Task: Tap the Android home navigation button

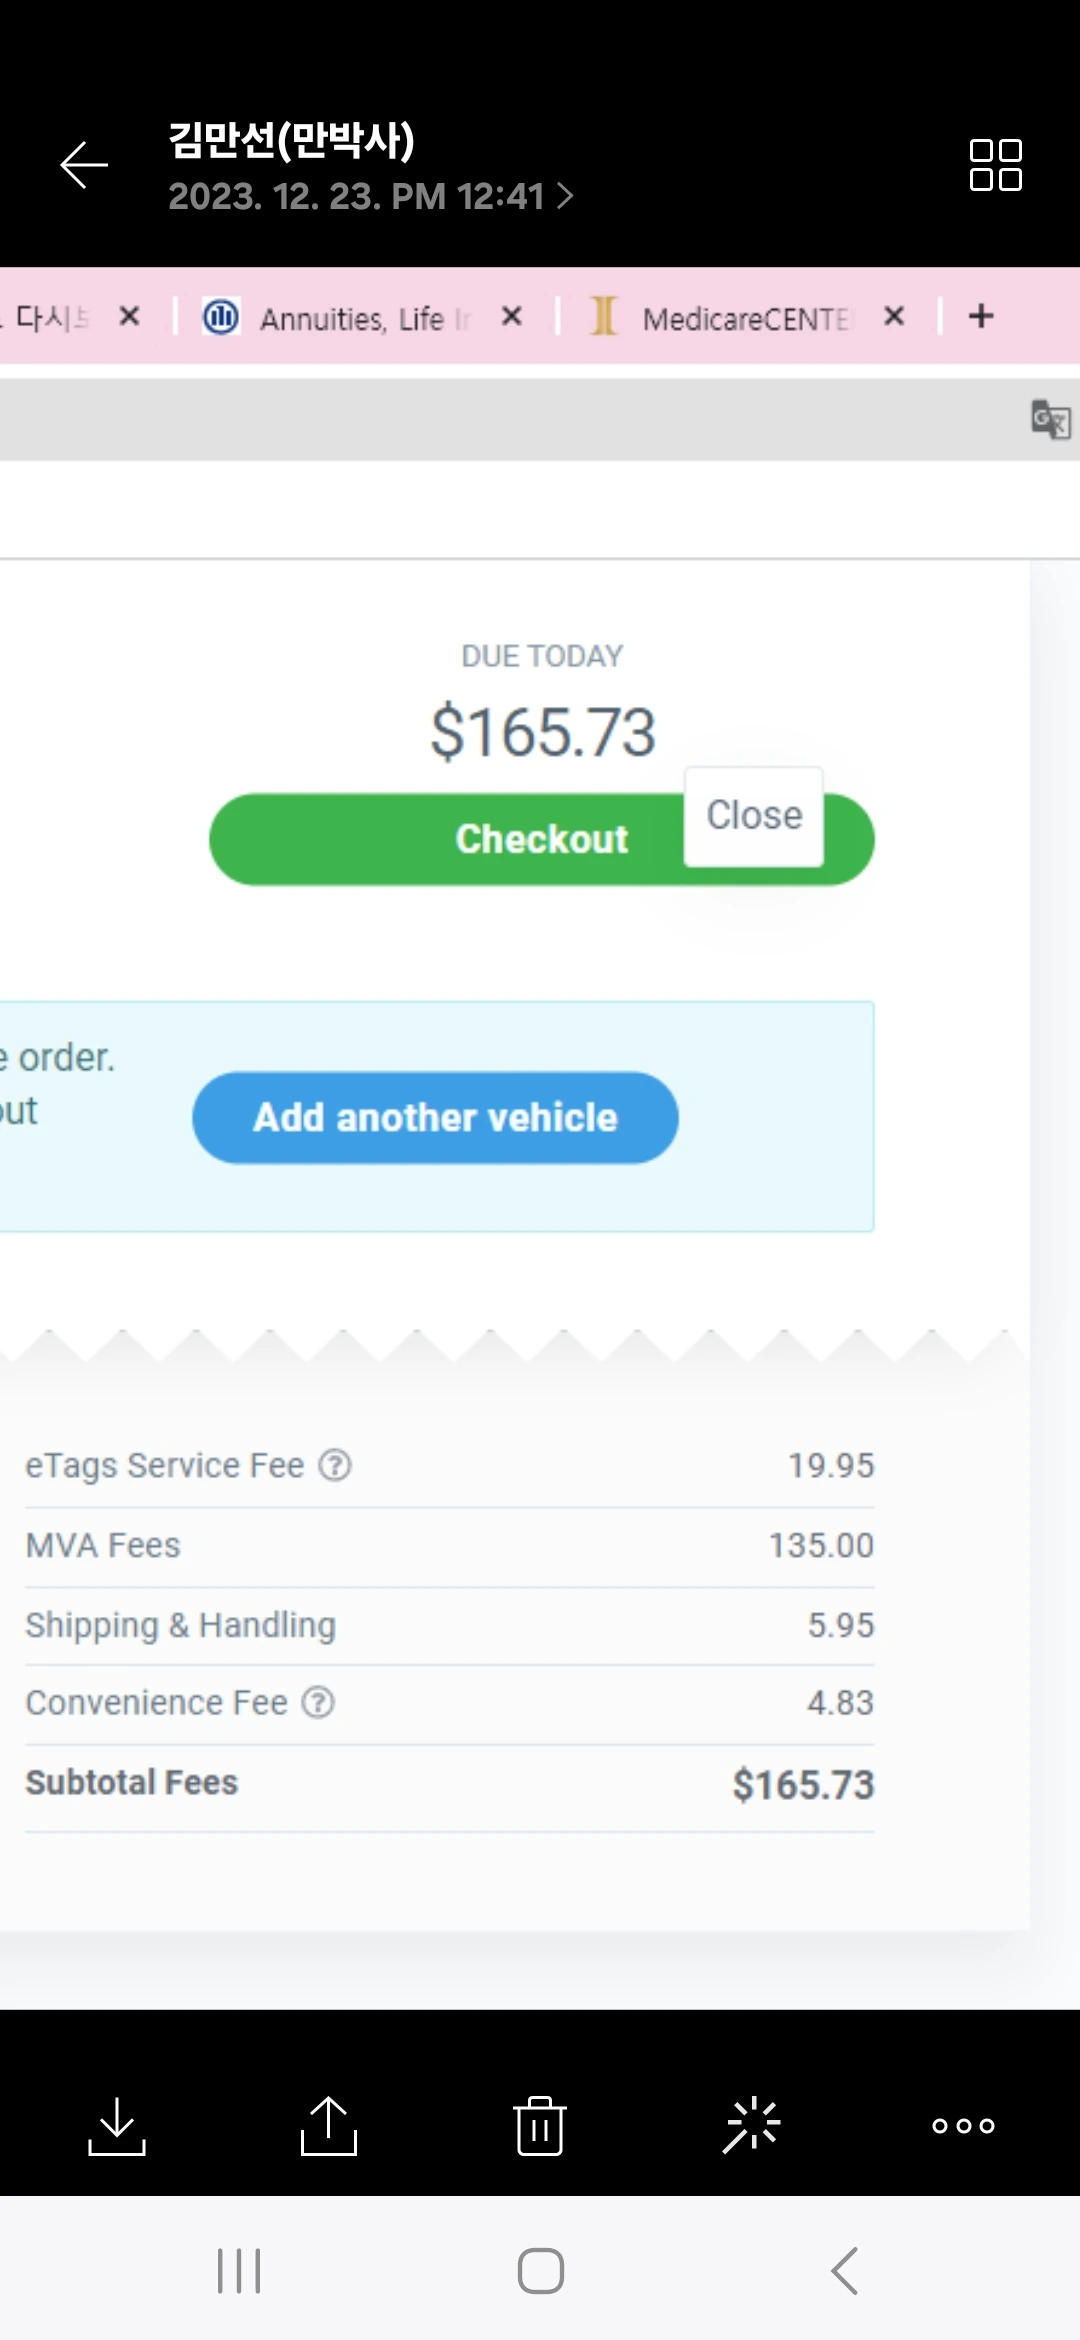Action: coord(540,2270)
